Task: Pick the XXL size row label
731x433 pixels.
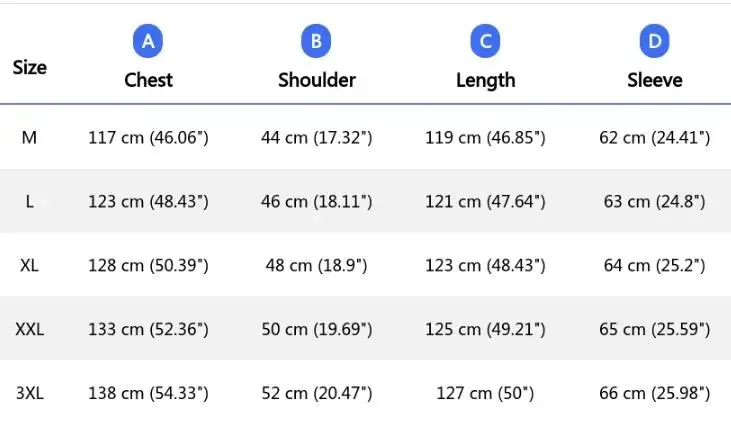Action: [x=29, y=329]
